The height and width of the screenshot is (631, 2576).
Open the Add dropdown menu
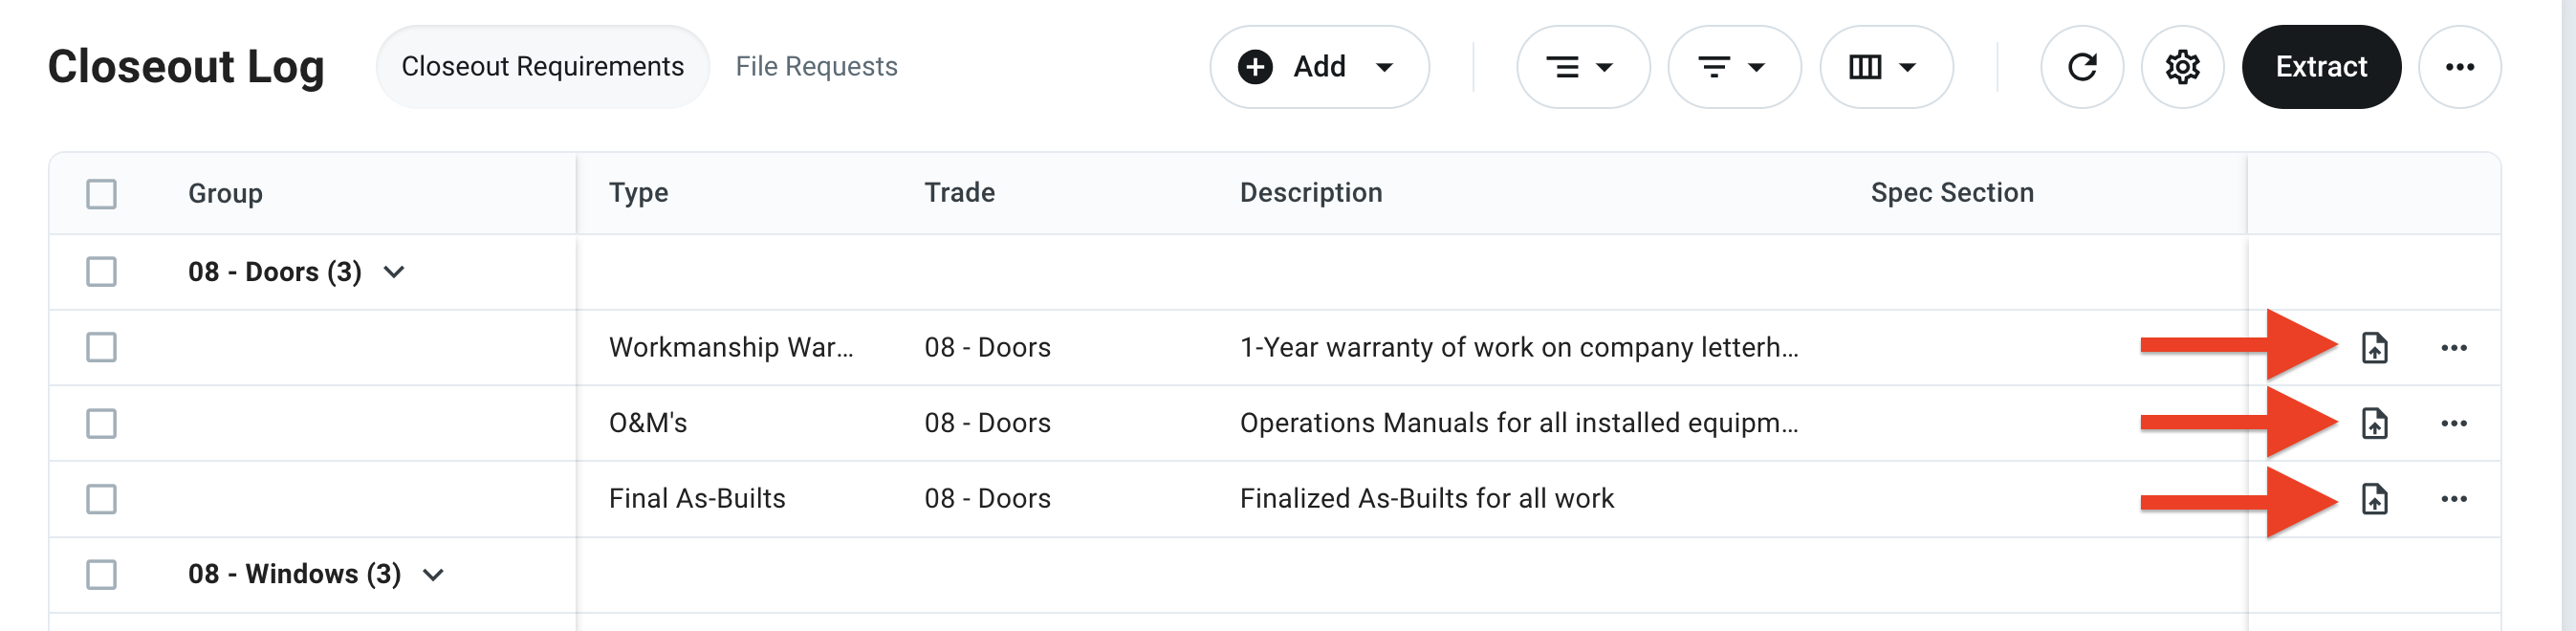pos(1318,67)
